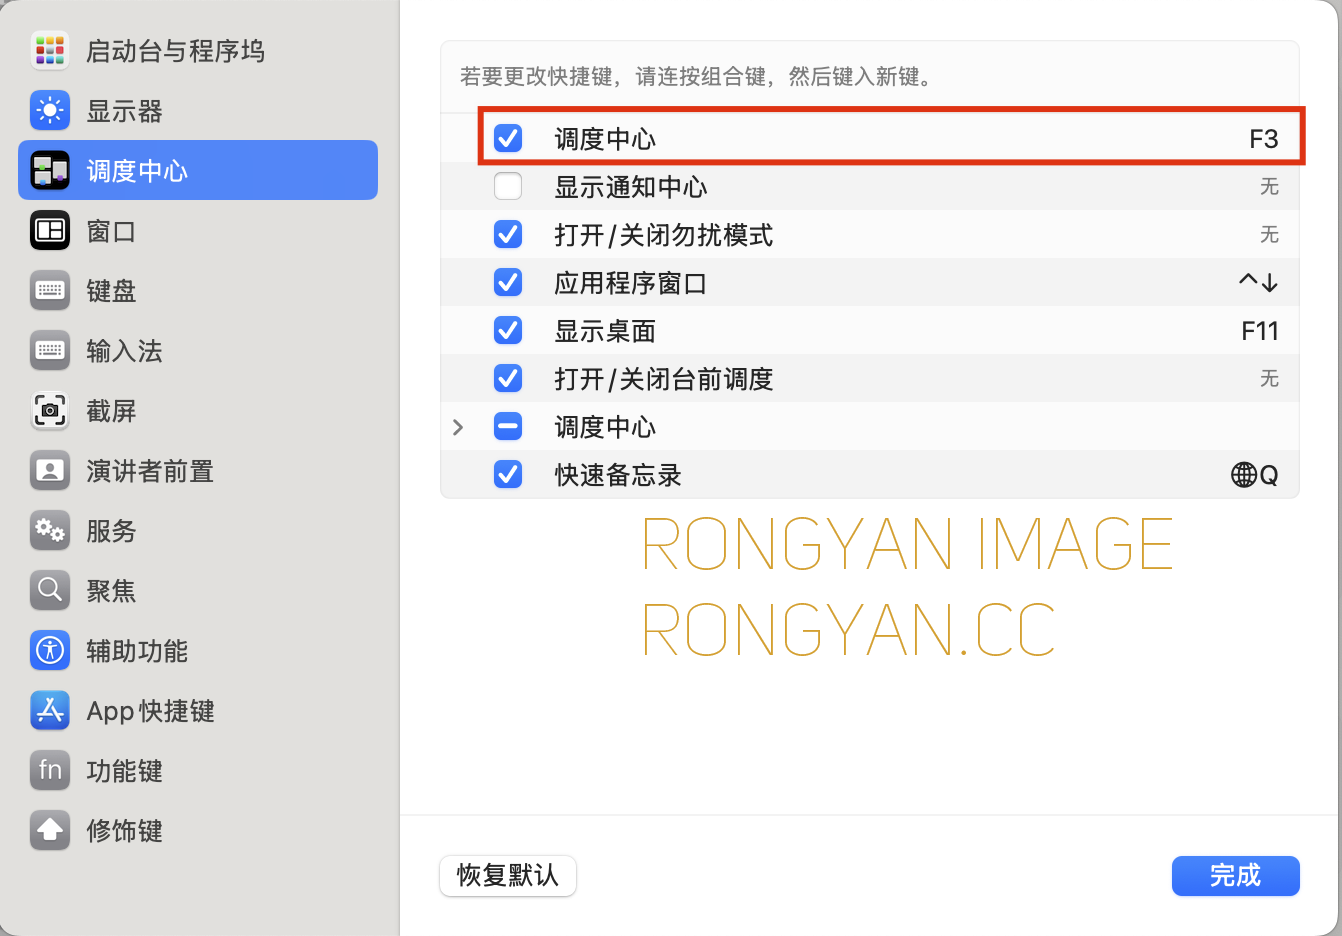Screen dimensions: 1342x936
Task: Click the 显示器 brightness icon
Action: tap(50, 110)
